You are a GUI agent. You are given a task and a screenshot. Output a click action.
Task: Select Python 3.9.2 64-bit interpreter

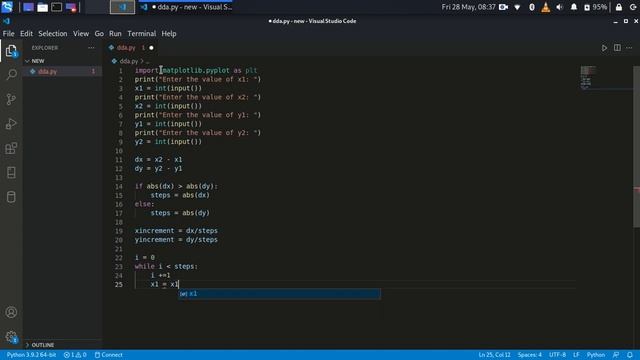[x=31, y=355]
